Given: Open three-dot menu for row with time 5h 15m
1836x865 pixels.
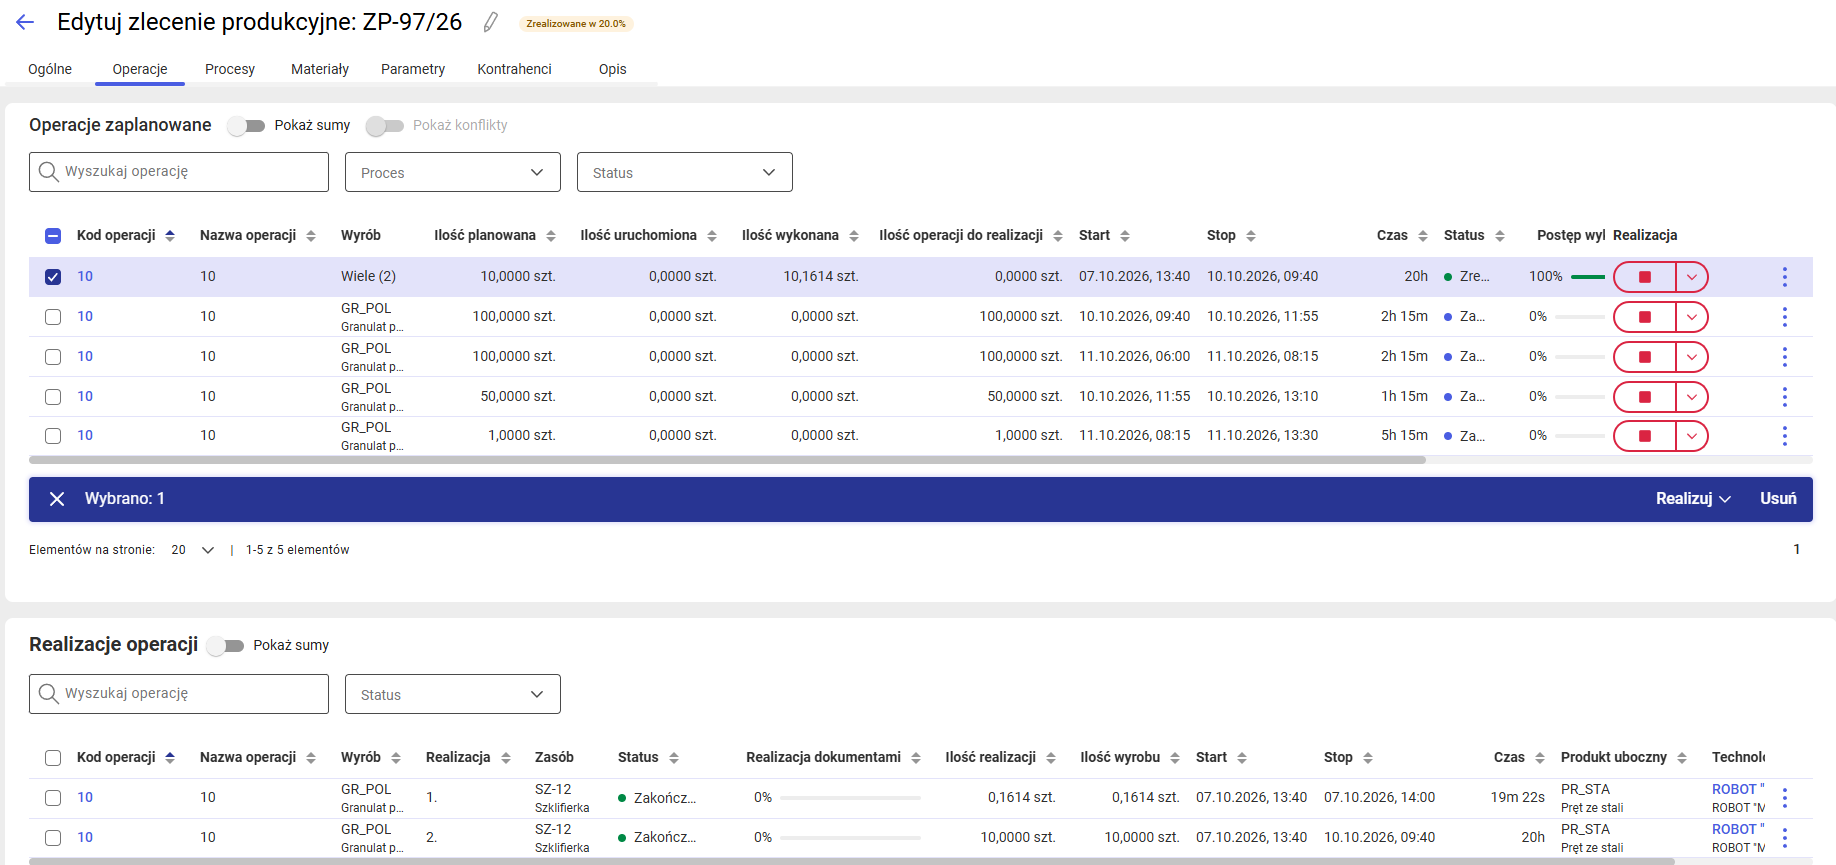Looking at the screenshot, I should (x=1785, y=436).
